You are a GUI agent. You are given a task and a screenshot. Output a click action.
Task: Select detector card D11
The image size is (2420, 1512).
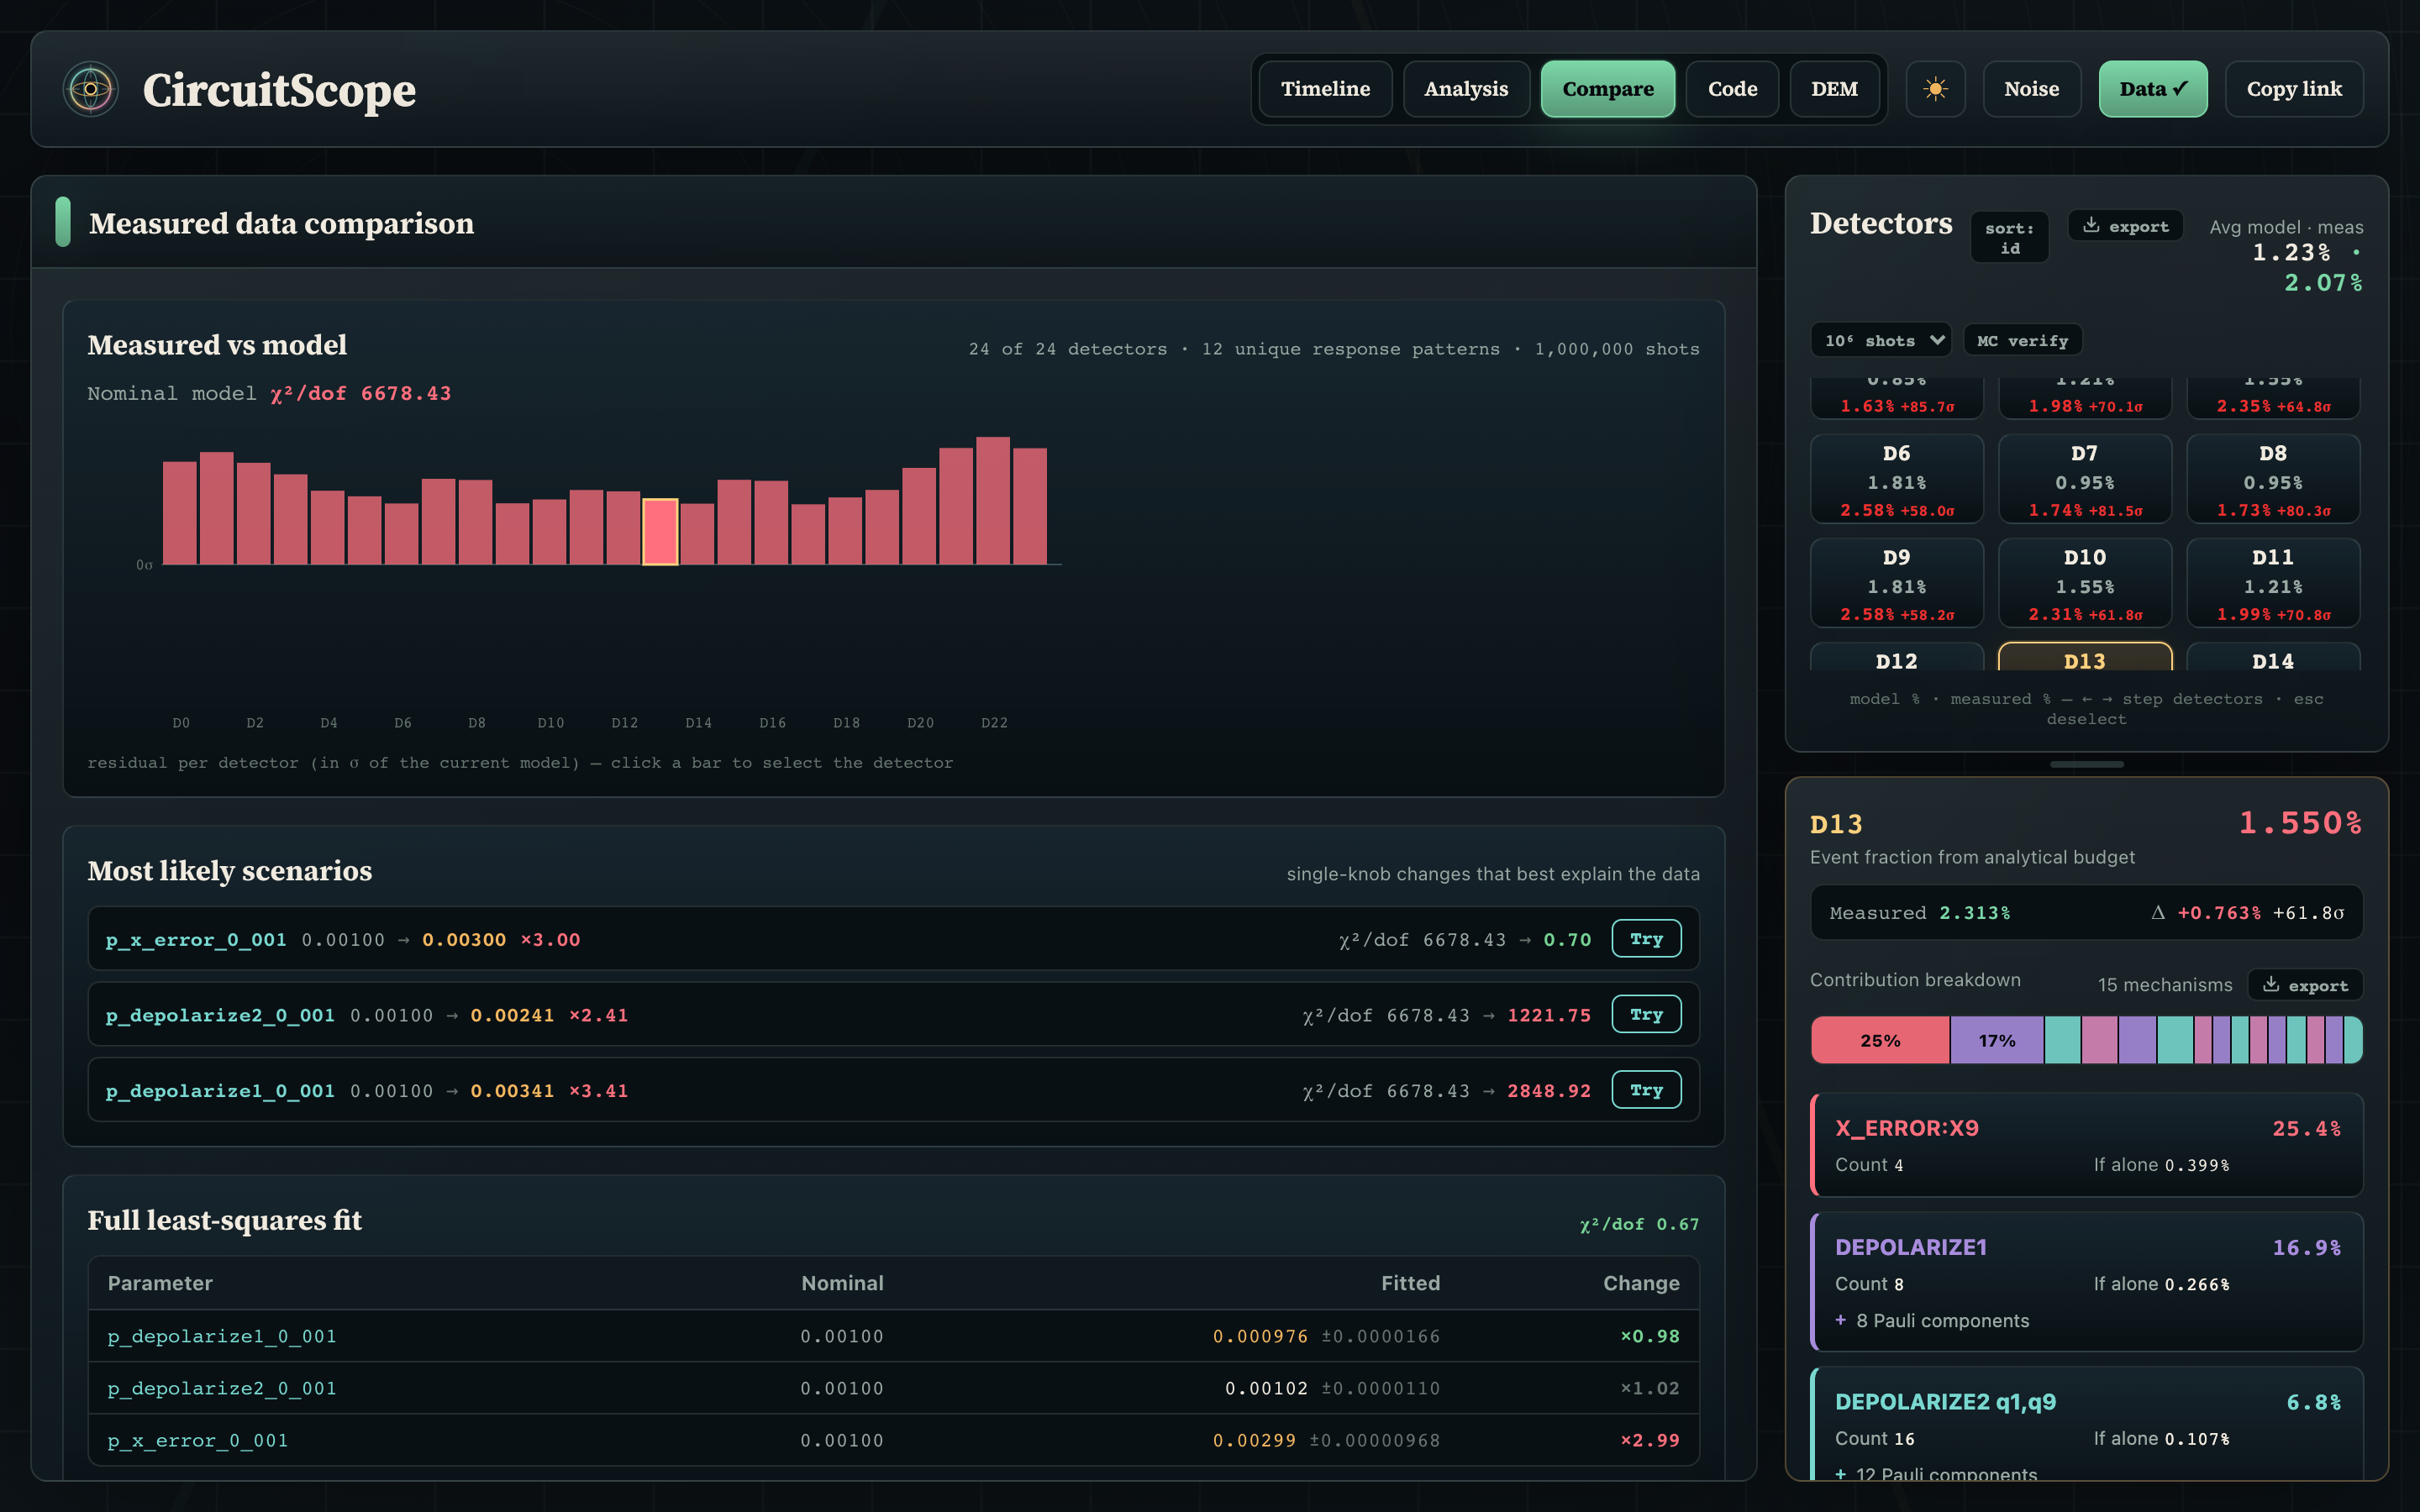point(2273,583)
